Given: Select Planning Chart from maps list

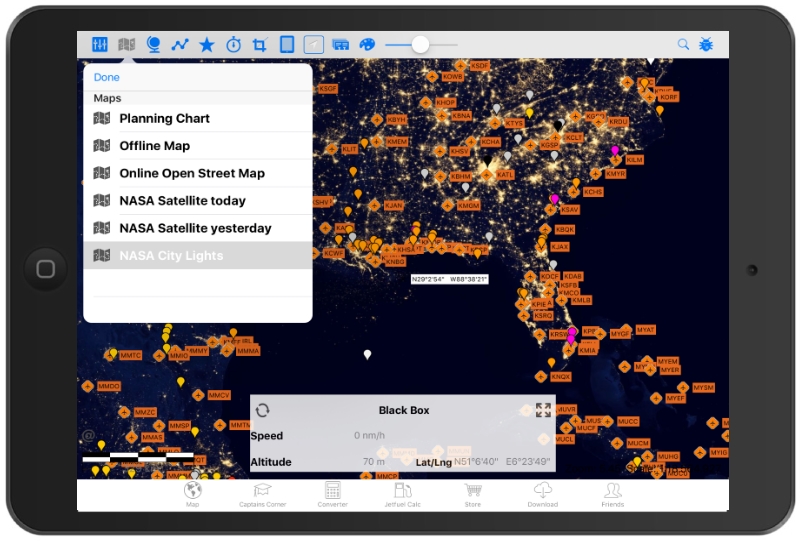Looking at the screenshot, I should (164, 118).
